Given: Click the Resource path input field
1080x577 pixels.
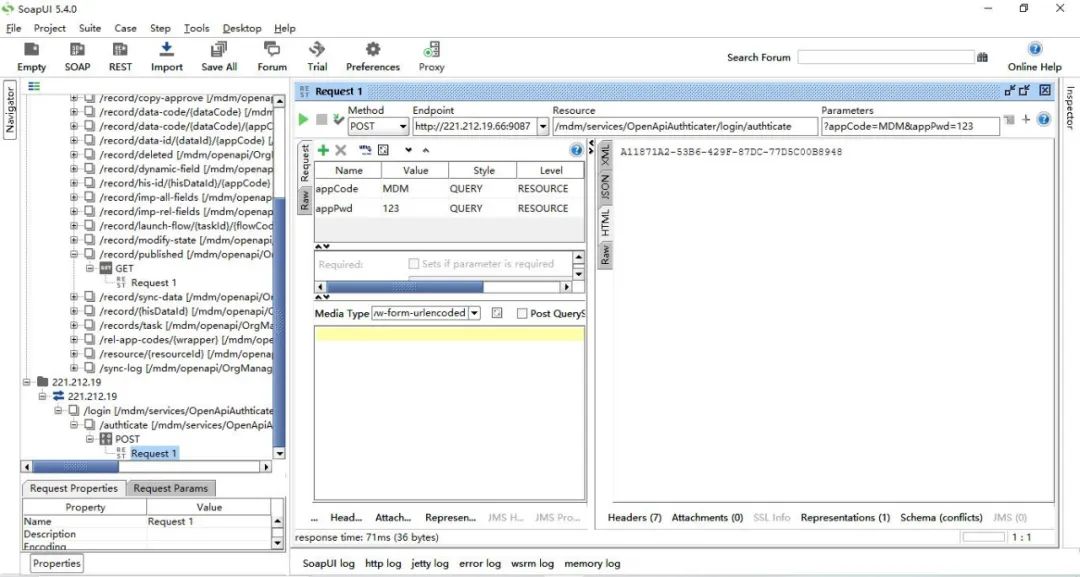Looking at the screenshot, I should (685, 127).
